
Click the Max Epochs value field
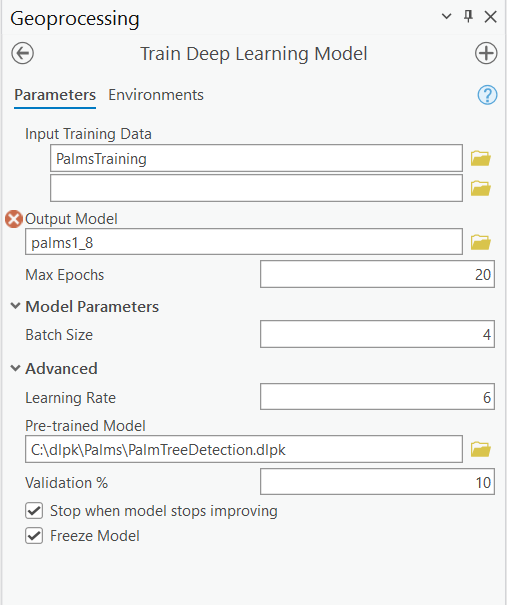point(377,274)
